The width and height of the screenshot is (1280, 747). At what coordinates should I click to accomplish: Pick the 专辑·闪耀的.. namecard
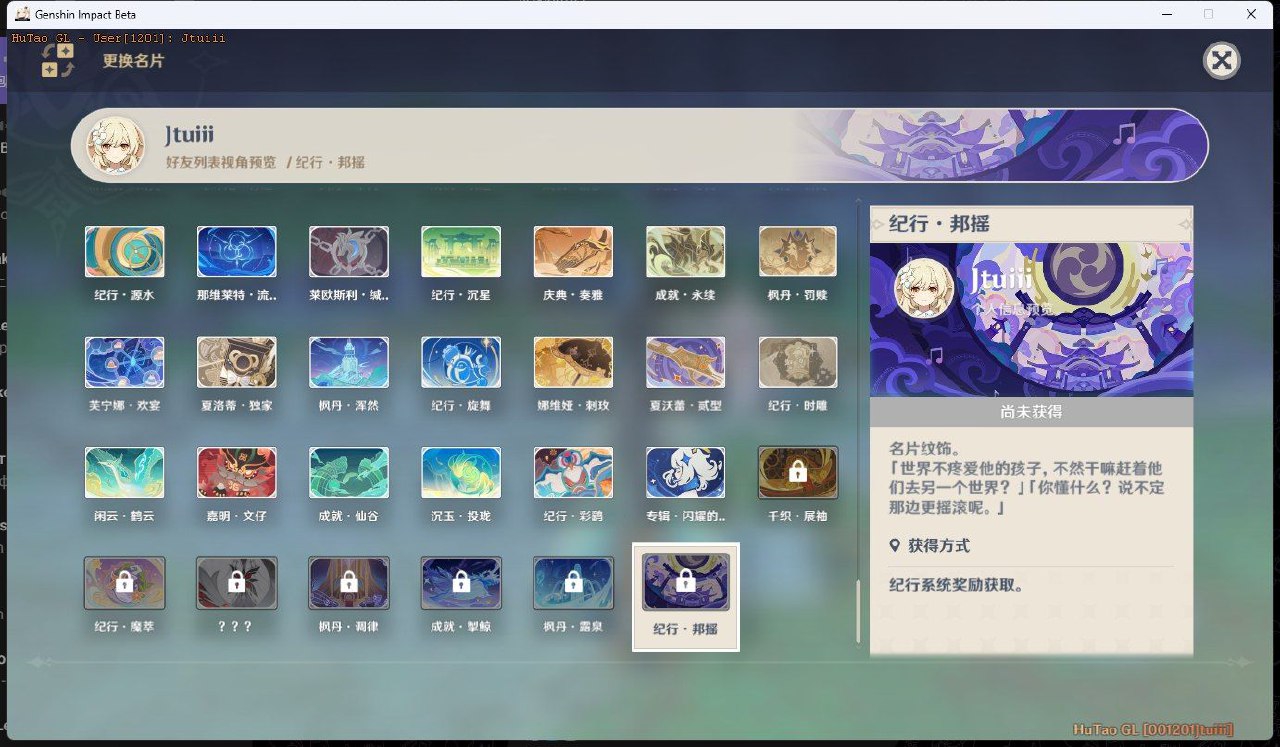[685, 472]
